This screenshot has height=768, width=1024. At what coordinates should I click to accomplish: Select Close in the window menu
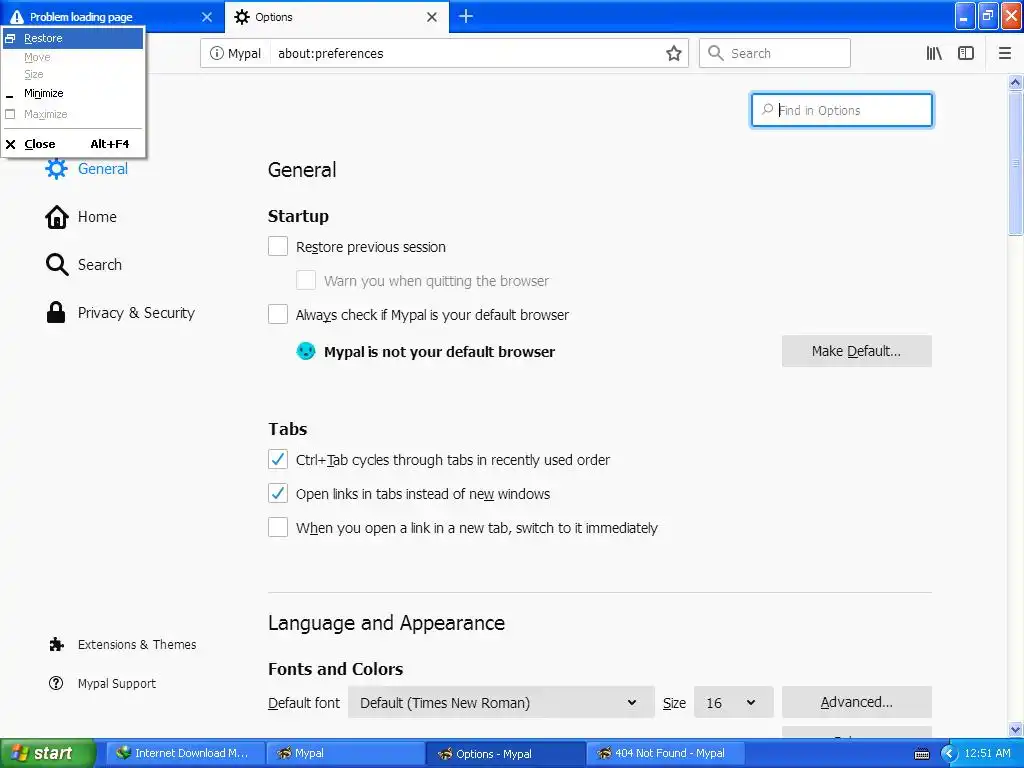coord(72,144)
